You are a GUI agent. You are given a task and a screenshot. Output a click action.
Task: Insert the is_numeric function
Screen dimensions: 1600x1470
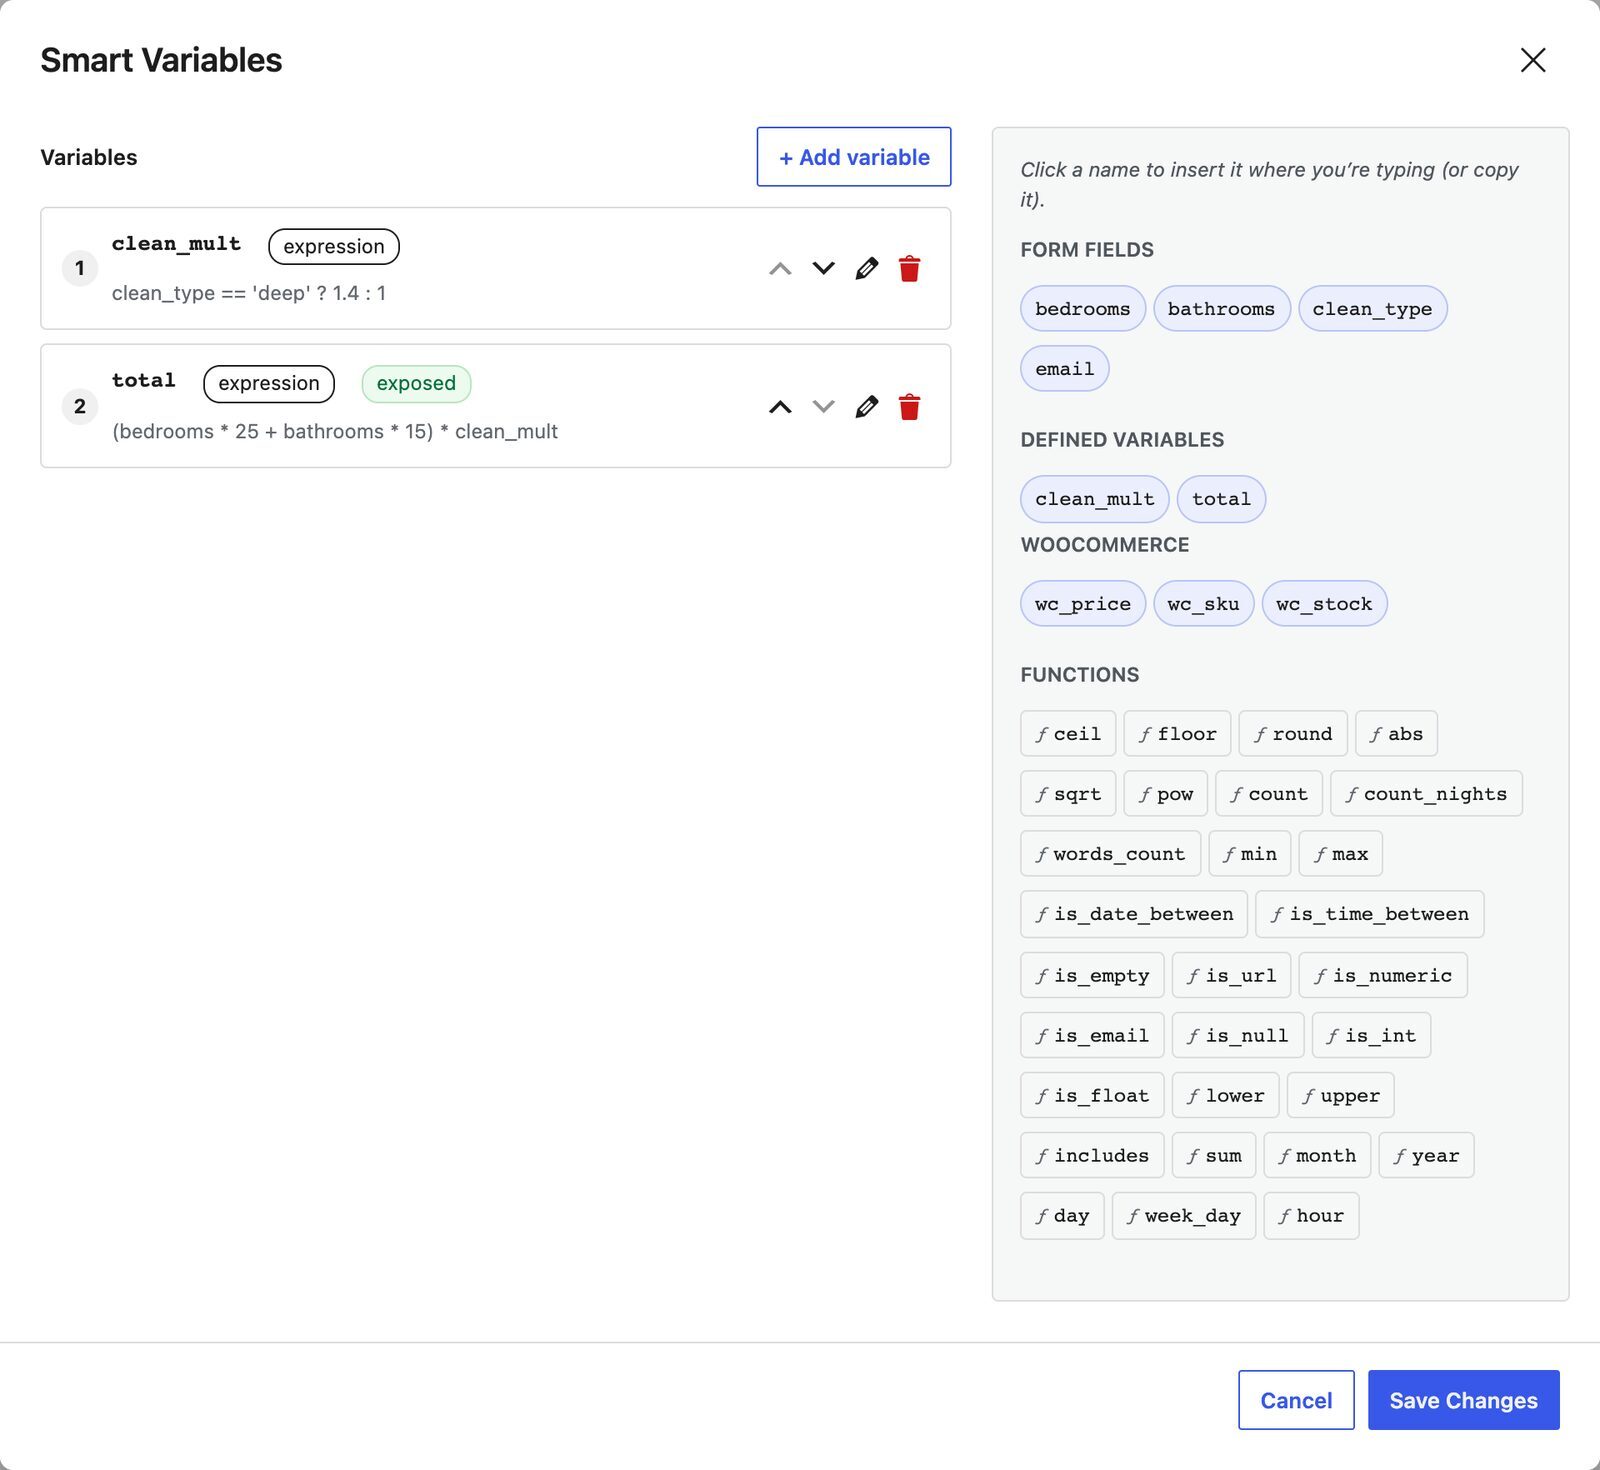coord(1383,975)
